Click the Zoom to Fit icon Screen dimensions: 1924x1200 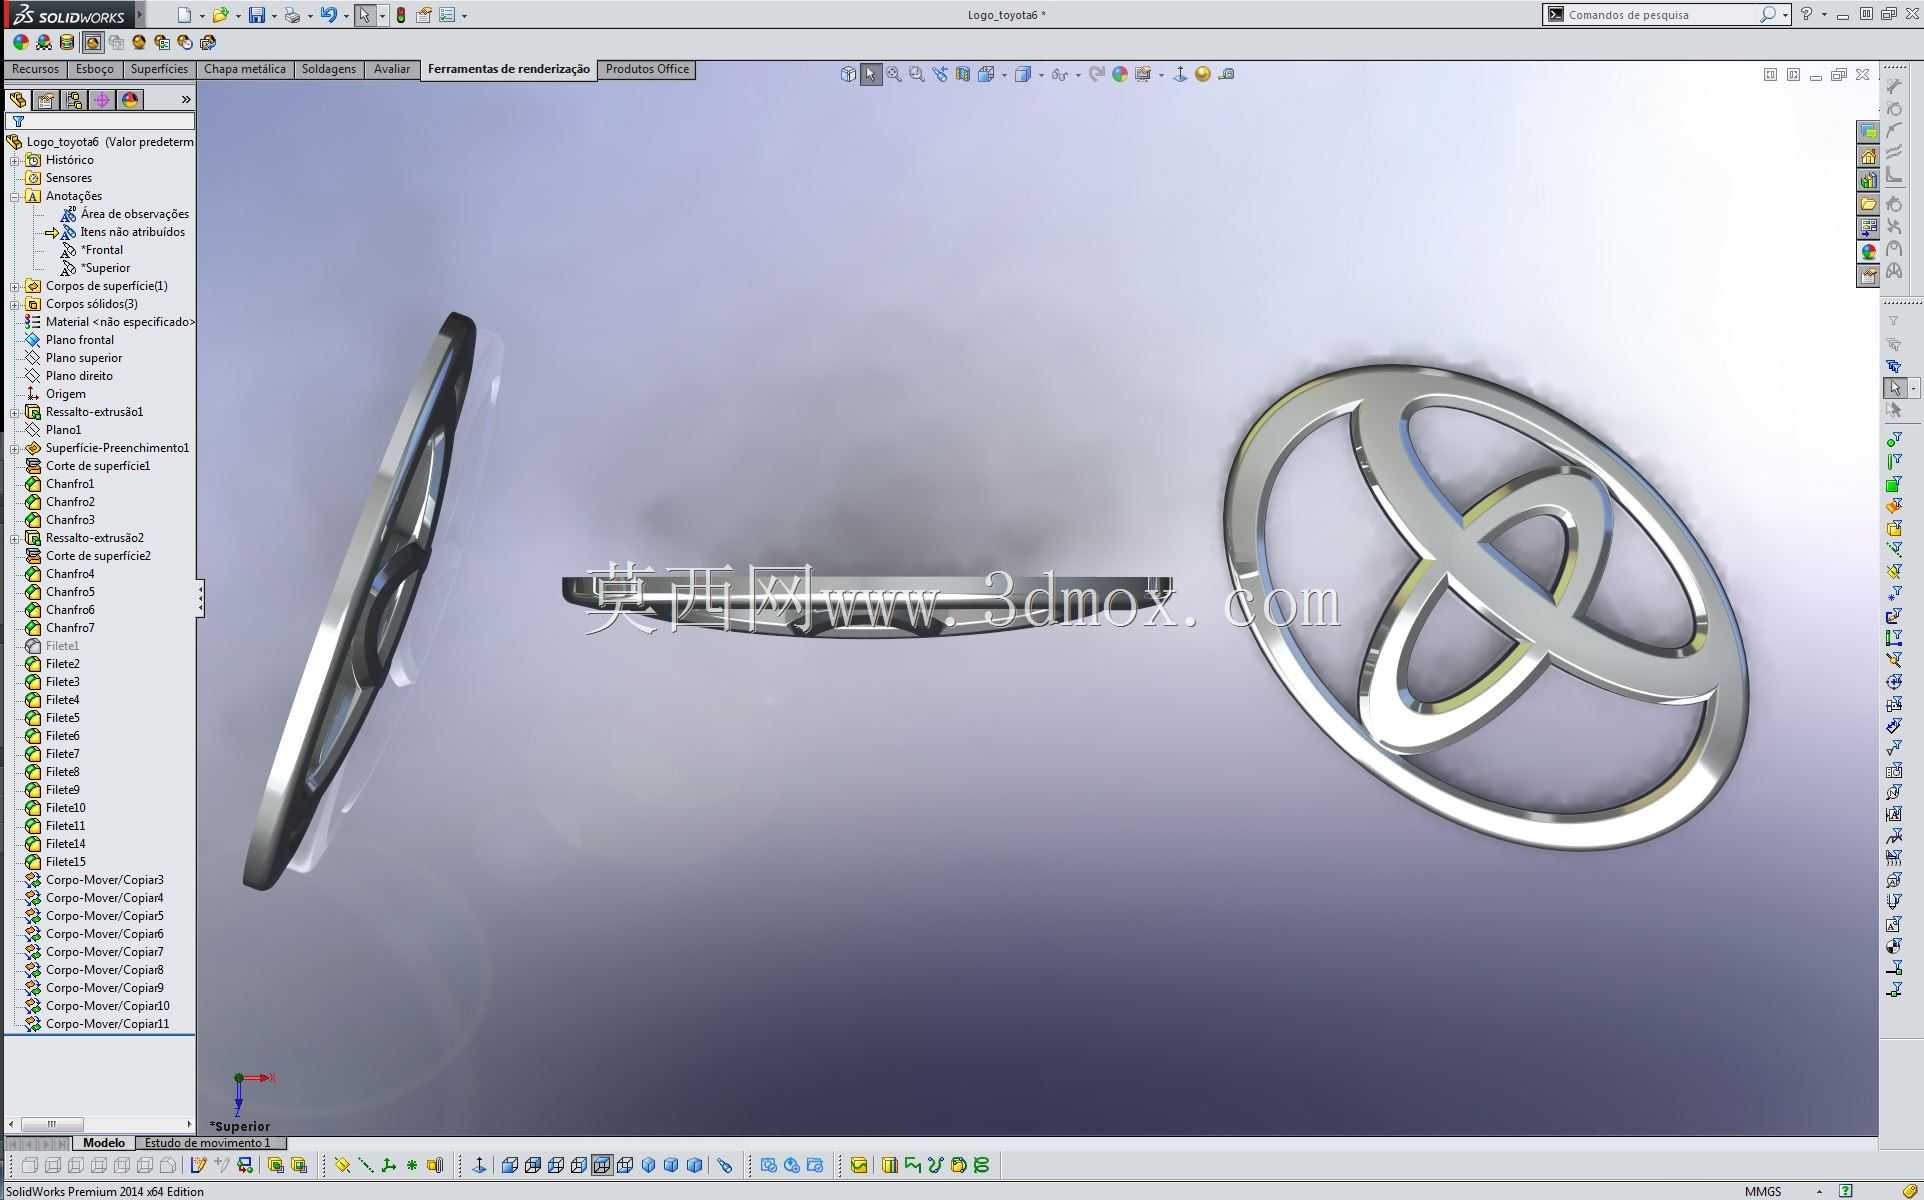[894, 74]
